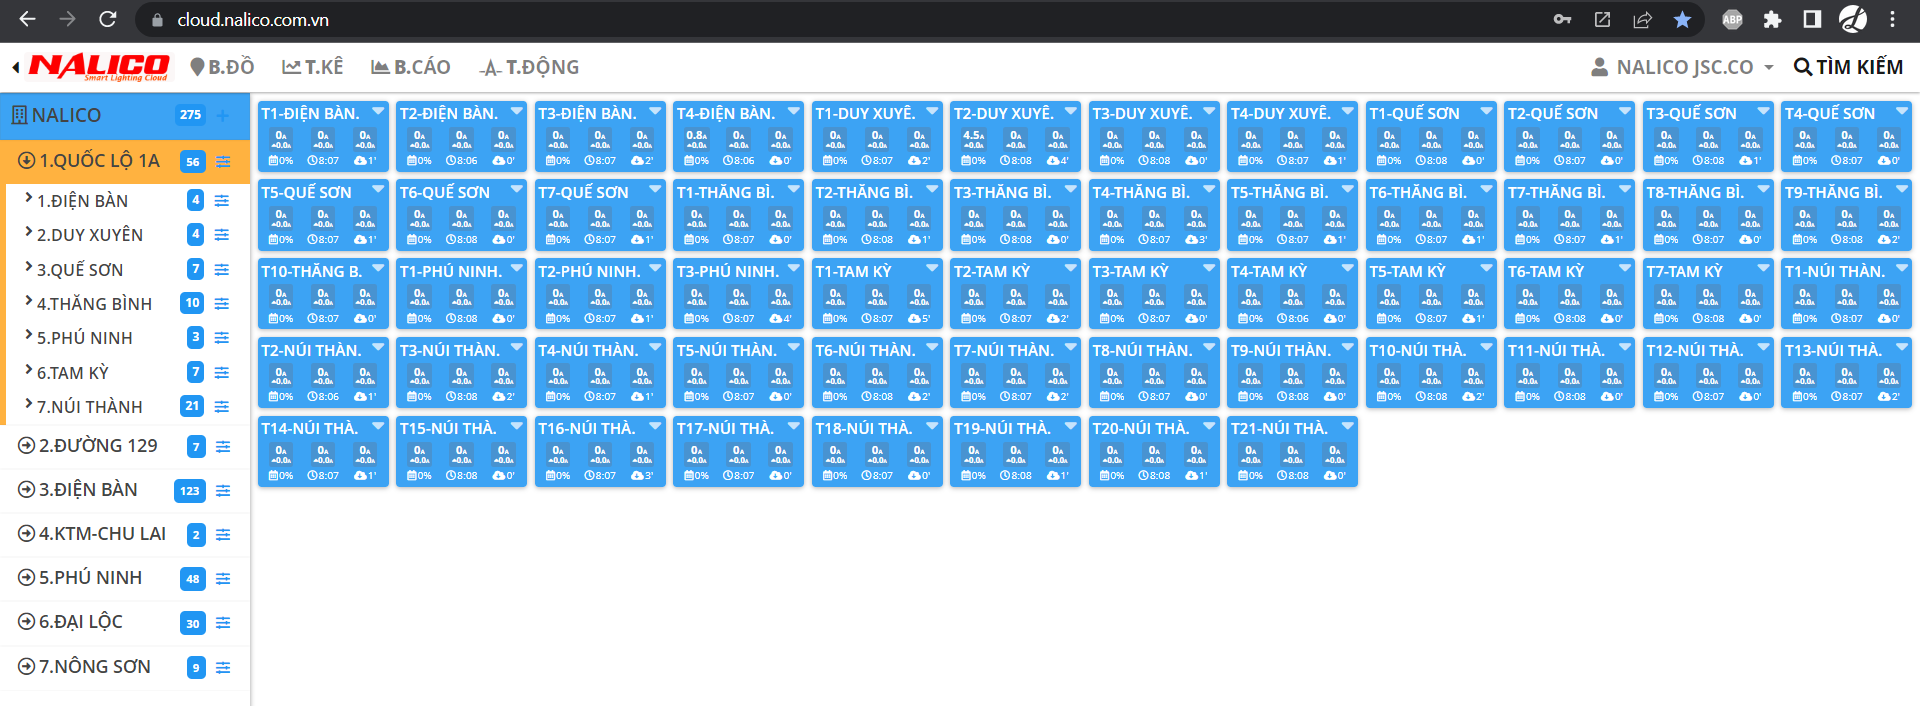
Task: Click the bookmark star in address bar
Action: [1682, 19]
